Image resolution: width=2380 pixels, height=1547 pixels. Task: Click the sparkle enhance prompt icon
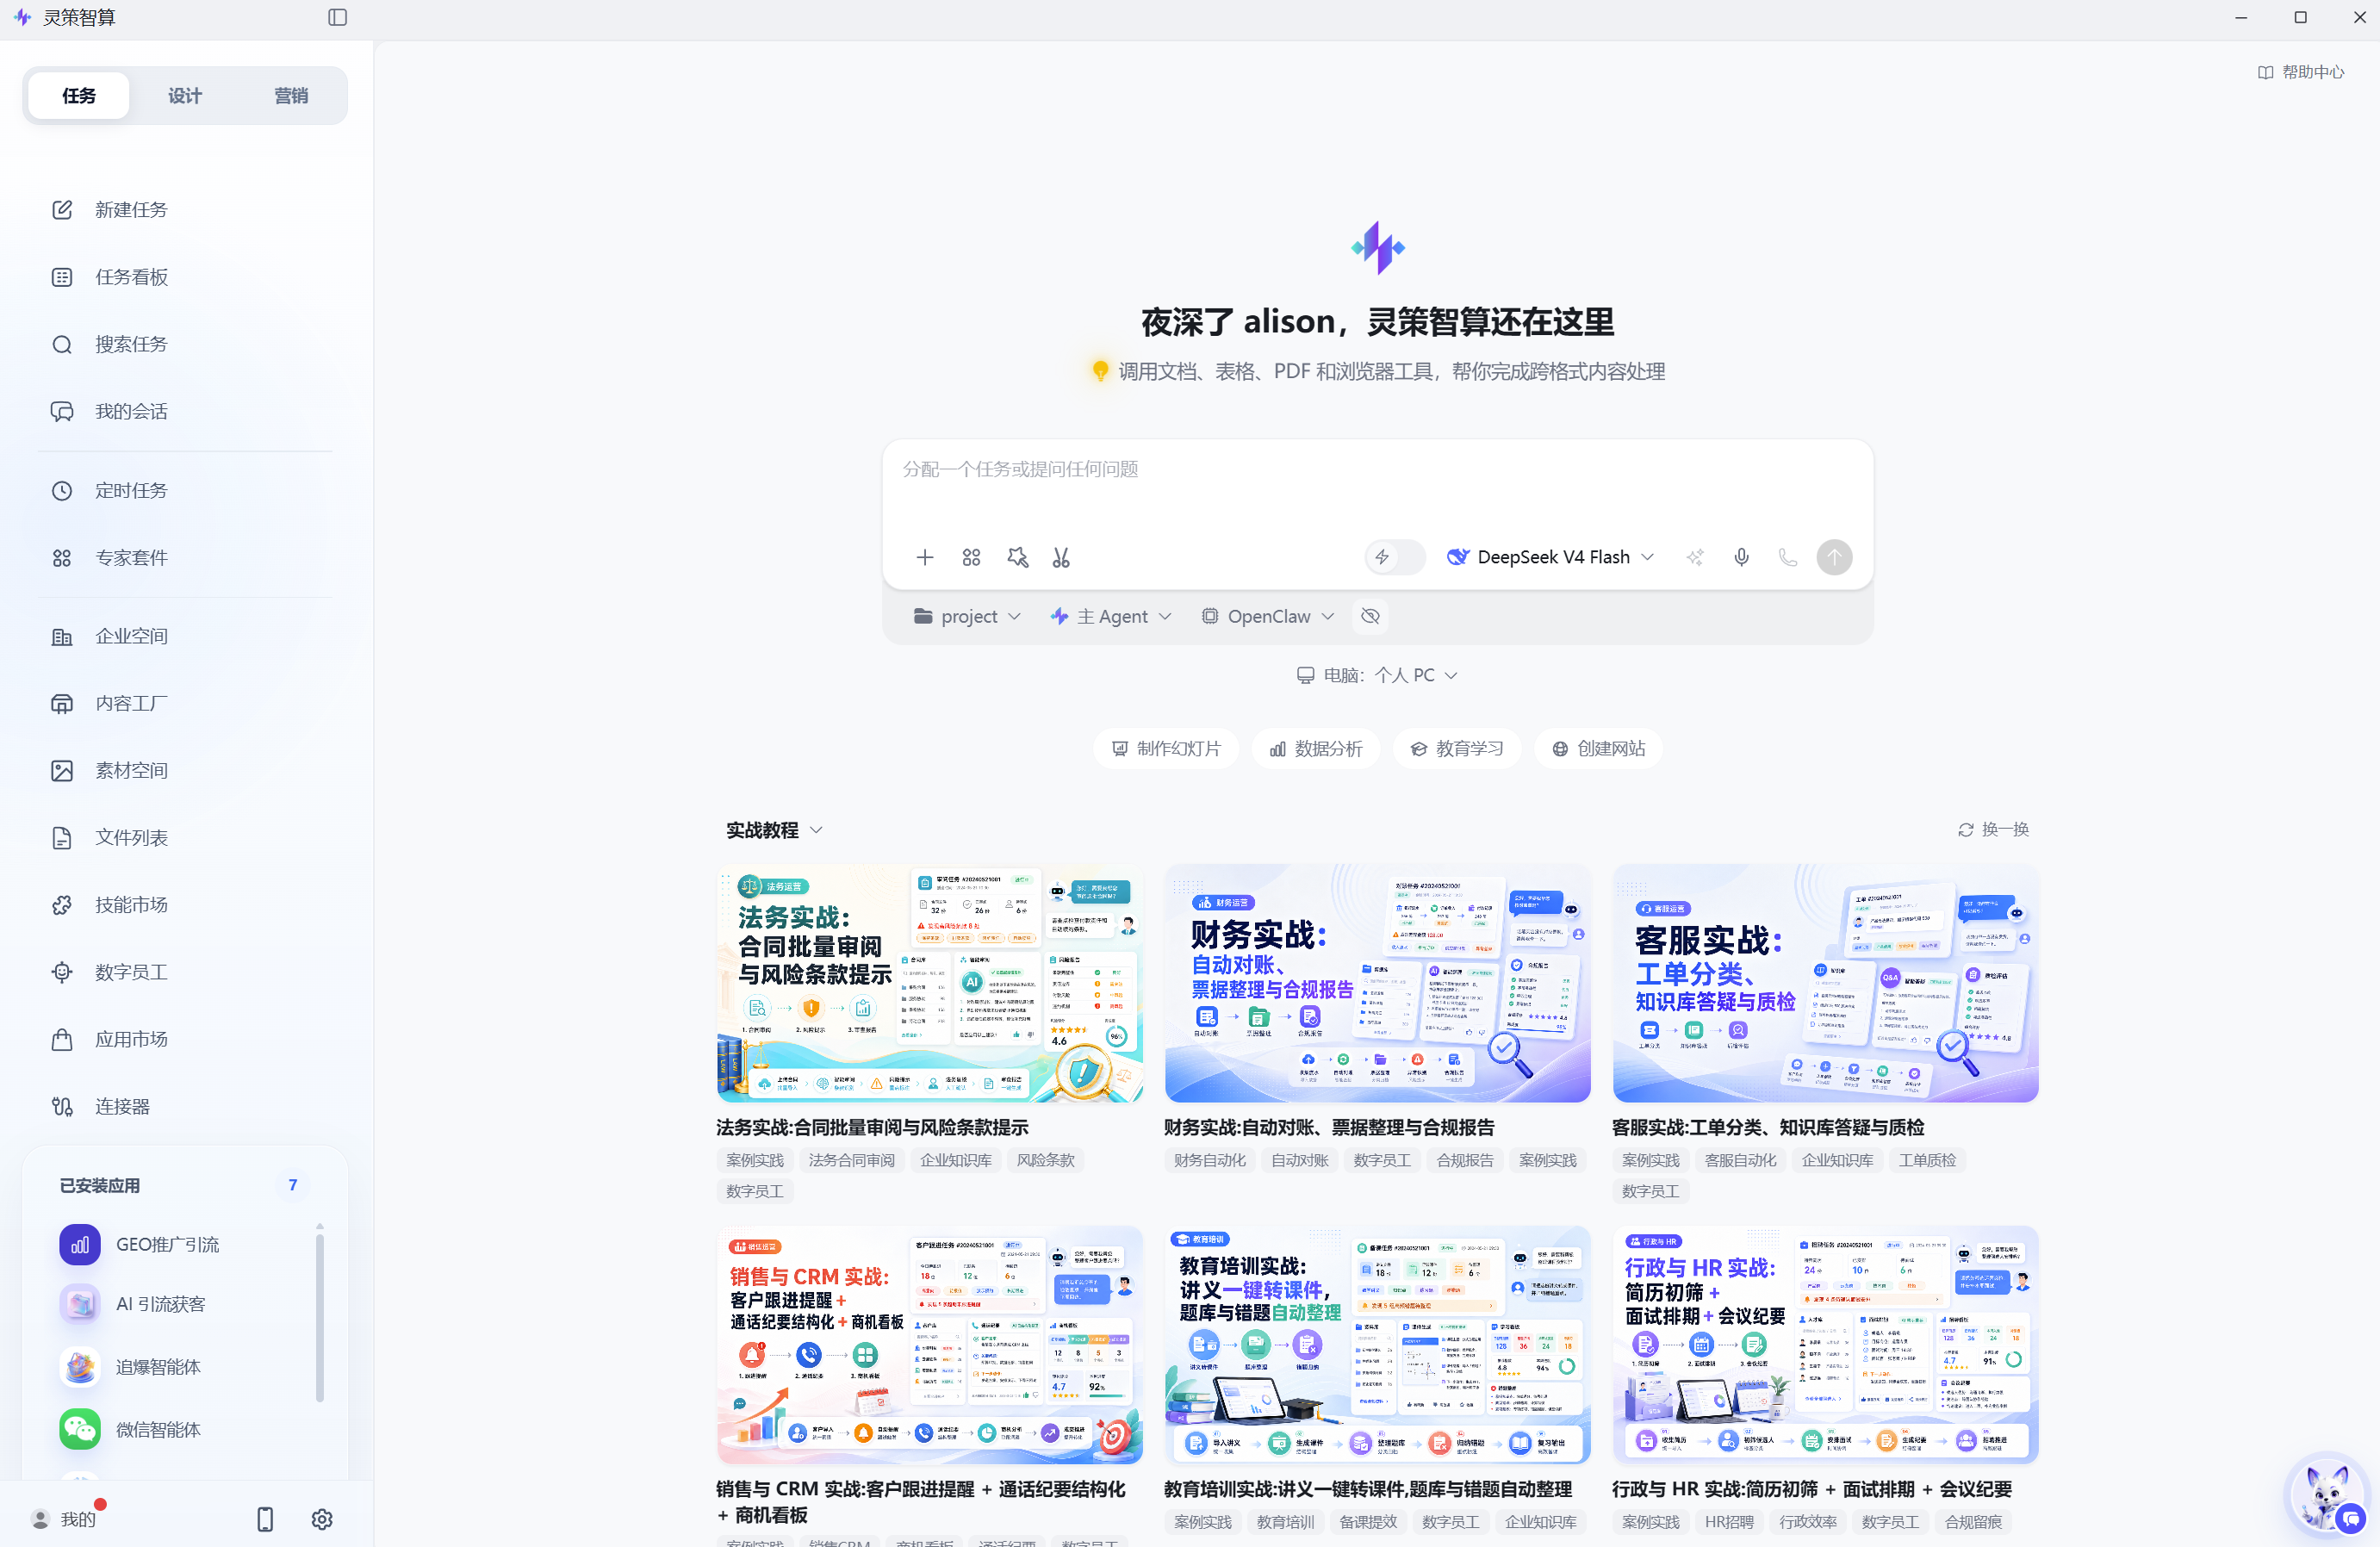point(1695,557)
